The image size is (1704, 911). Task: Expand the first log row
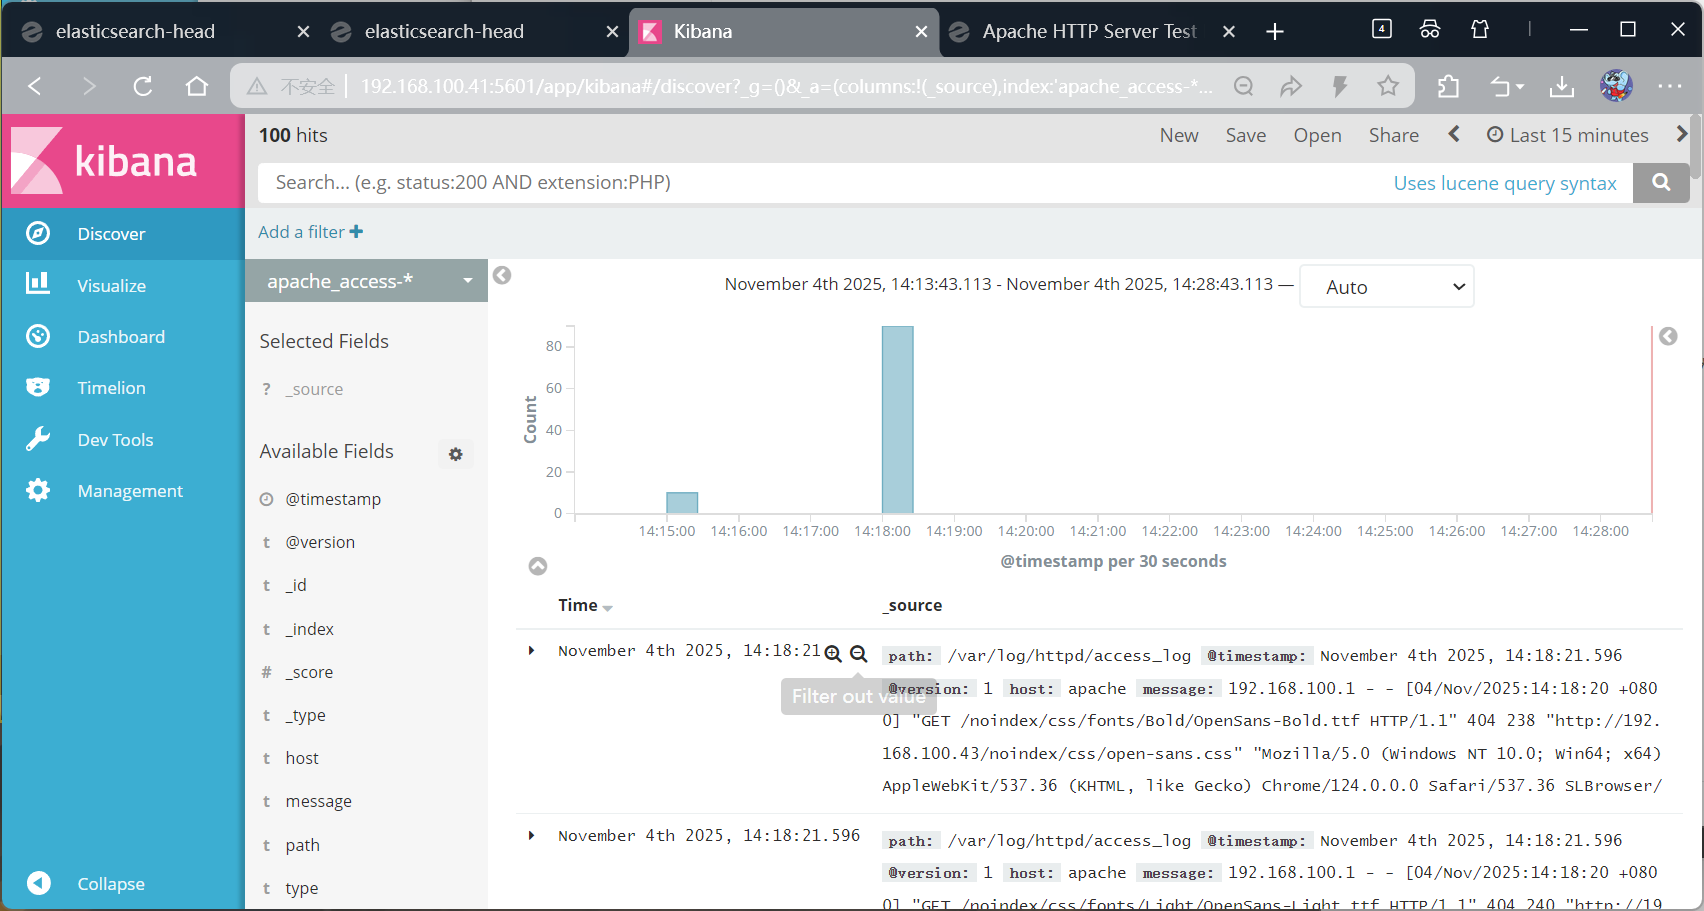pos(531,651)
